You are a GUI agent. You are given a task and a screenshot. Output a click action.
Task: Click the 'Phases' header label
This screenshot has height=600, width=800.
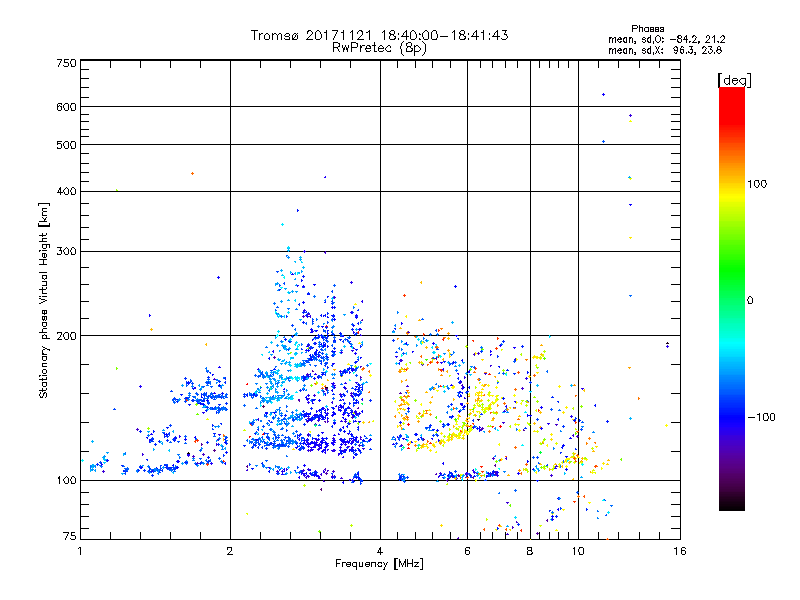coord(647,29)
